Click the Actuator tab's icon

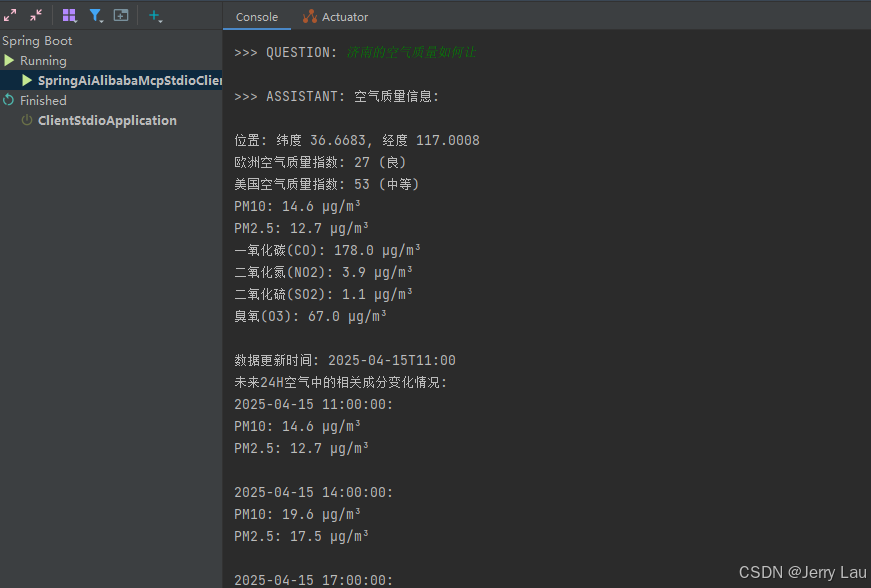tap(310, 17)
